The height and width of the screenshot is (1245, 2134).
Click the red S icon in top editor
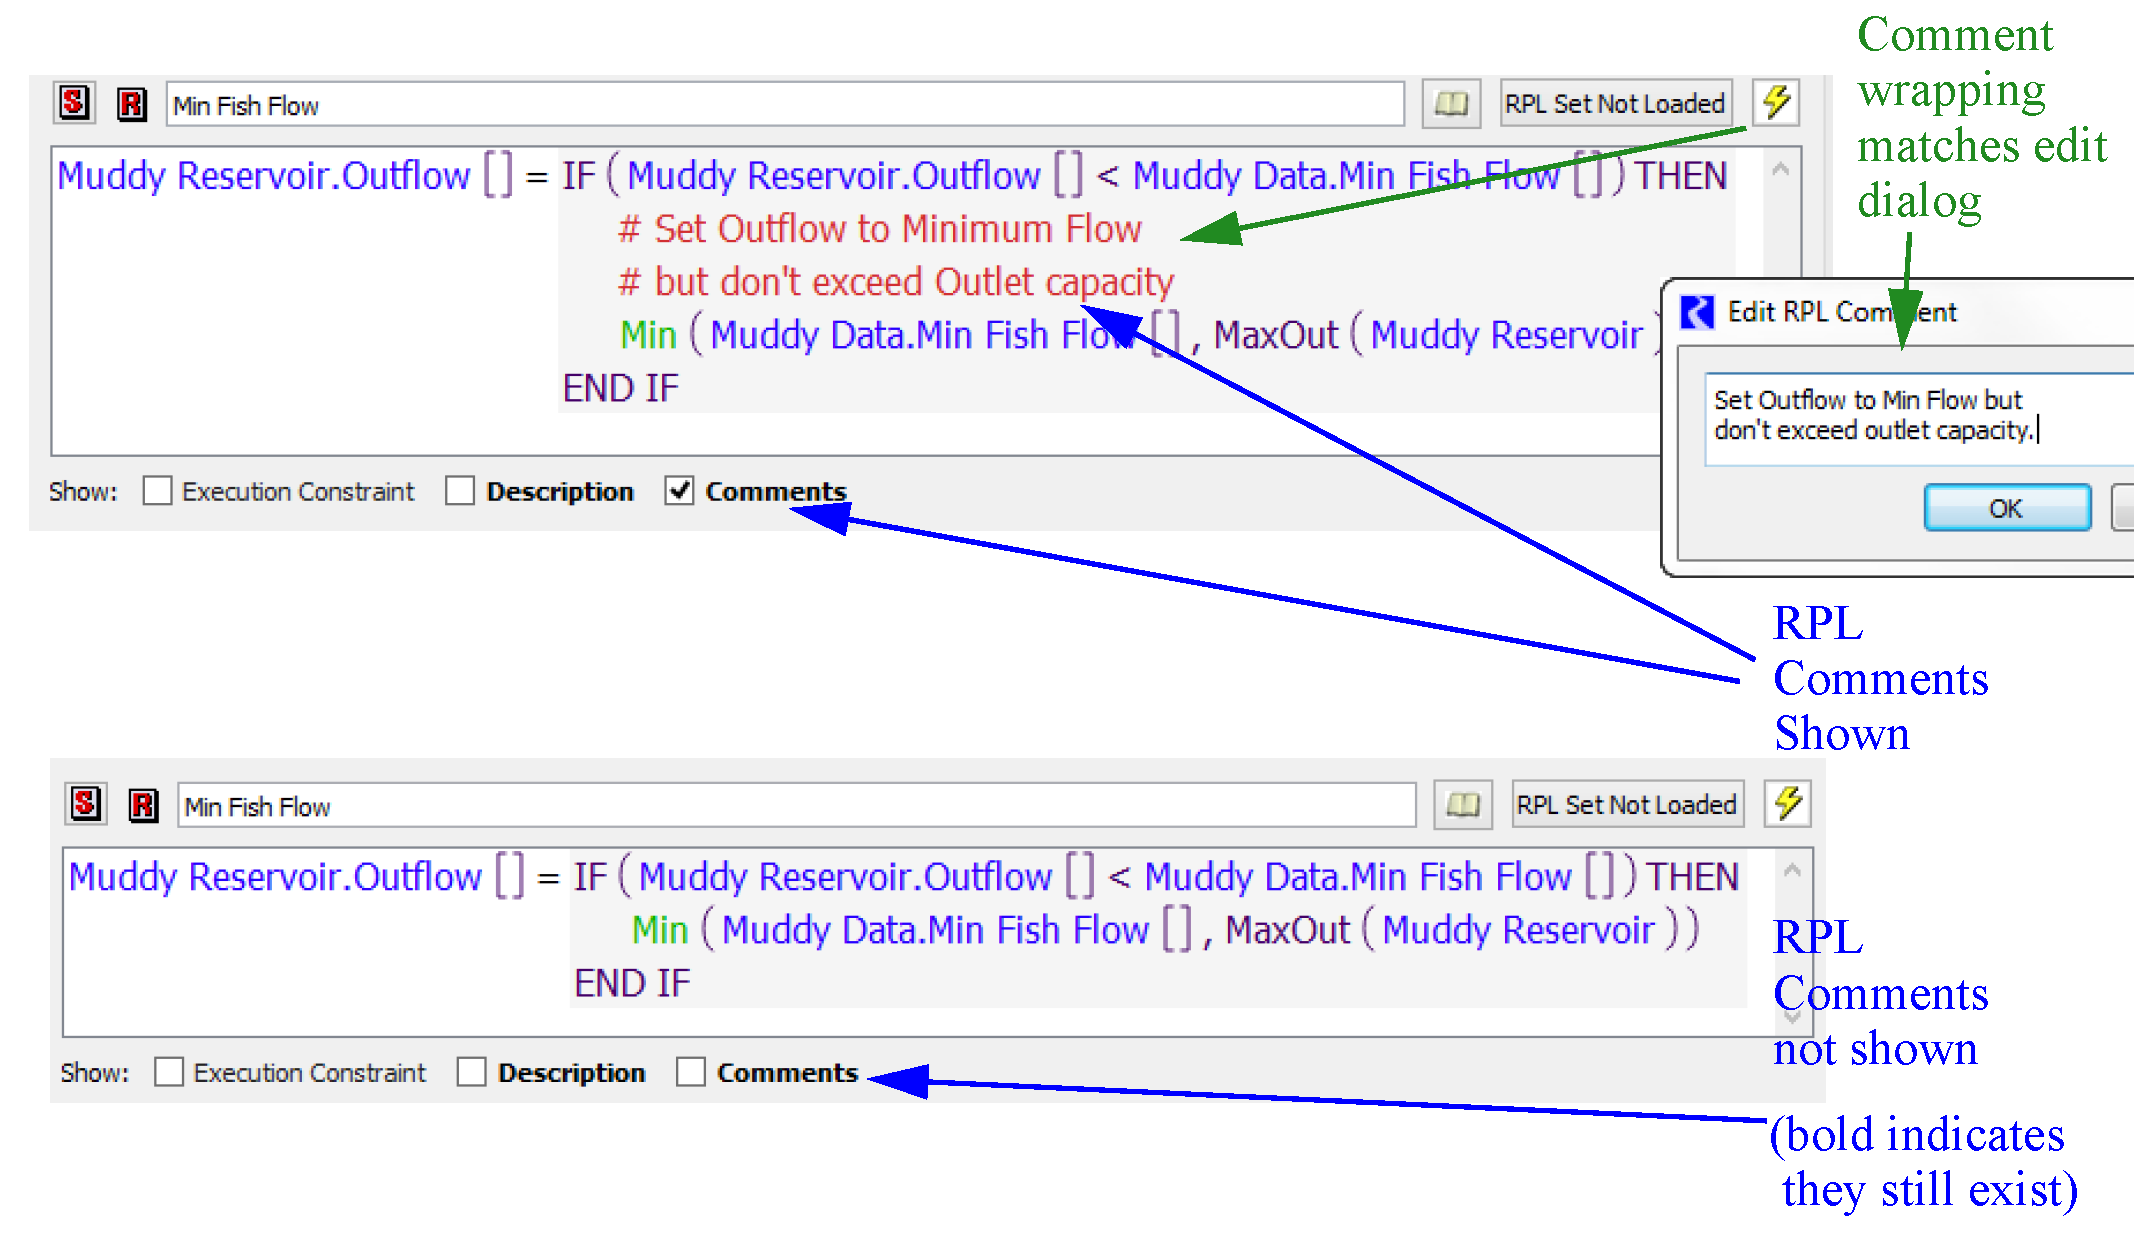tap(74, 103)
